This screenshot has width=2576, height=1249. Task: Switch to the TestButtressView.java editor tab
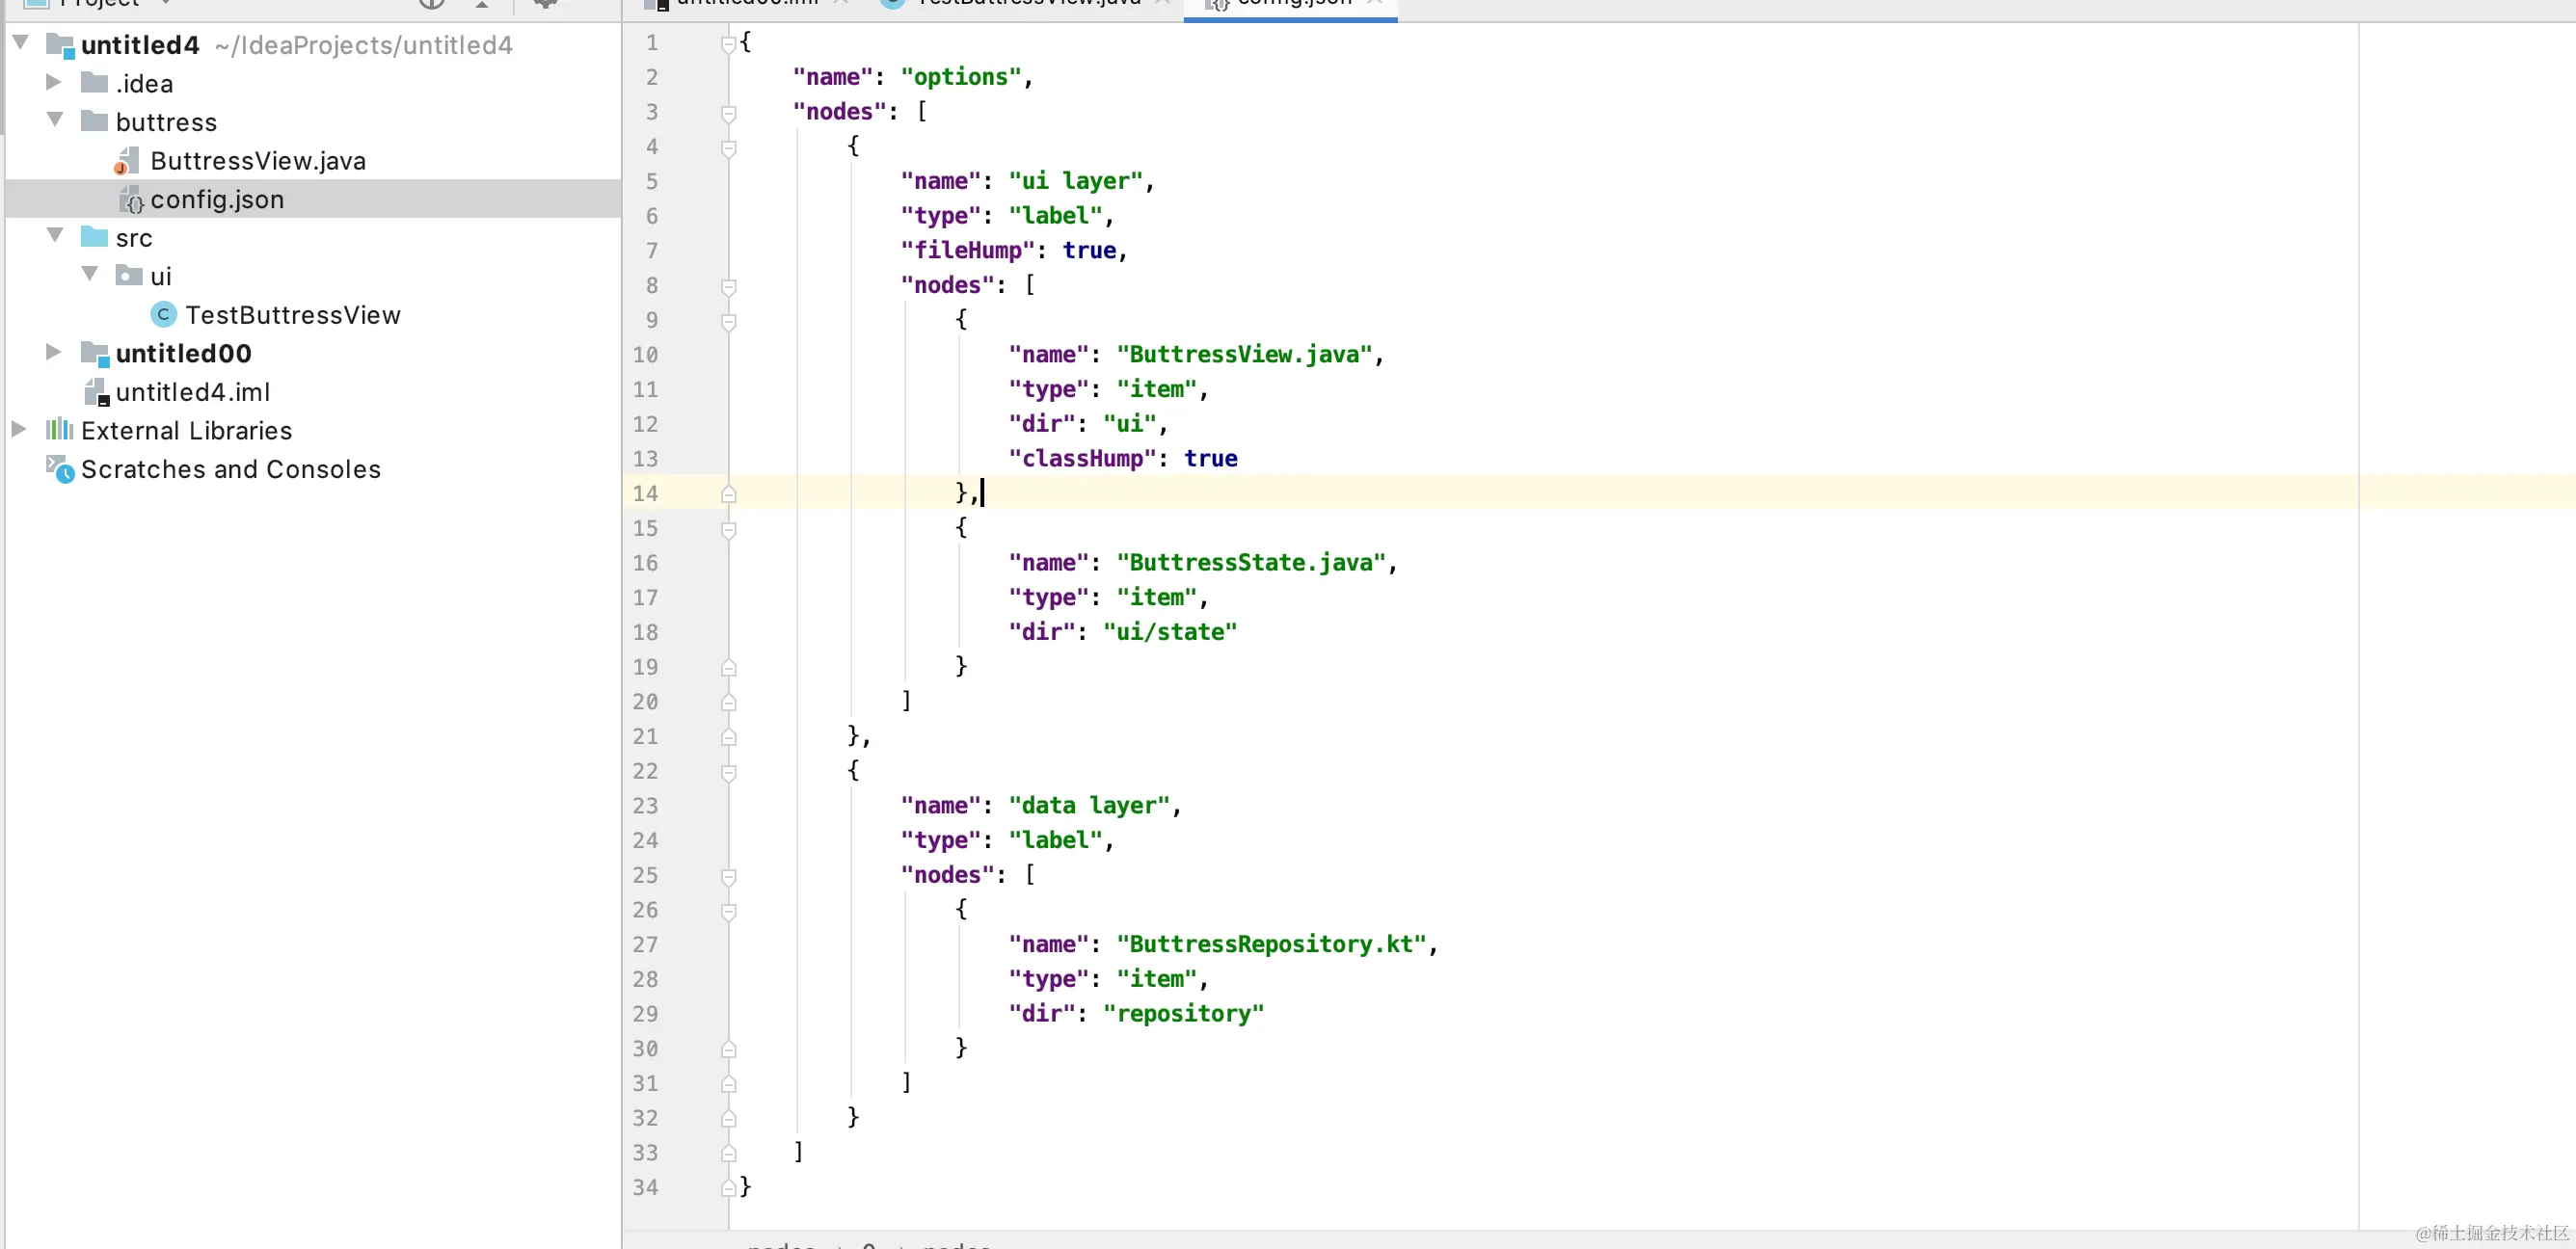[1028, 4]
